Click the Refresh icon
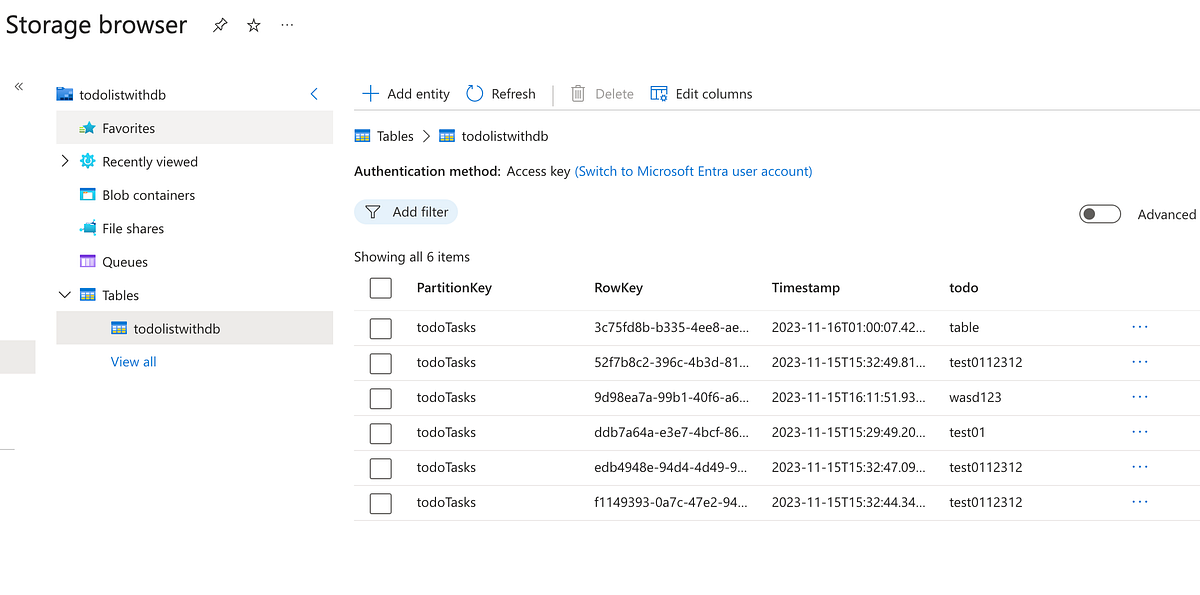Image resolution: width=1200 pixels, height=595 pixels. pos(471,93)
